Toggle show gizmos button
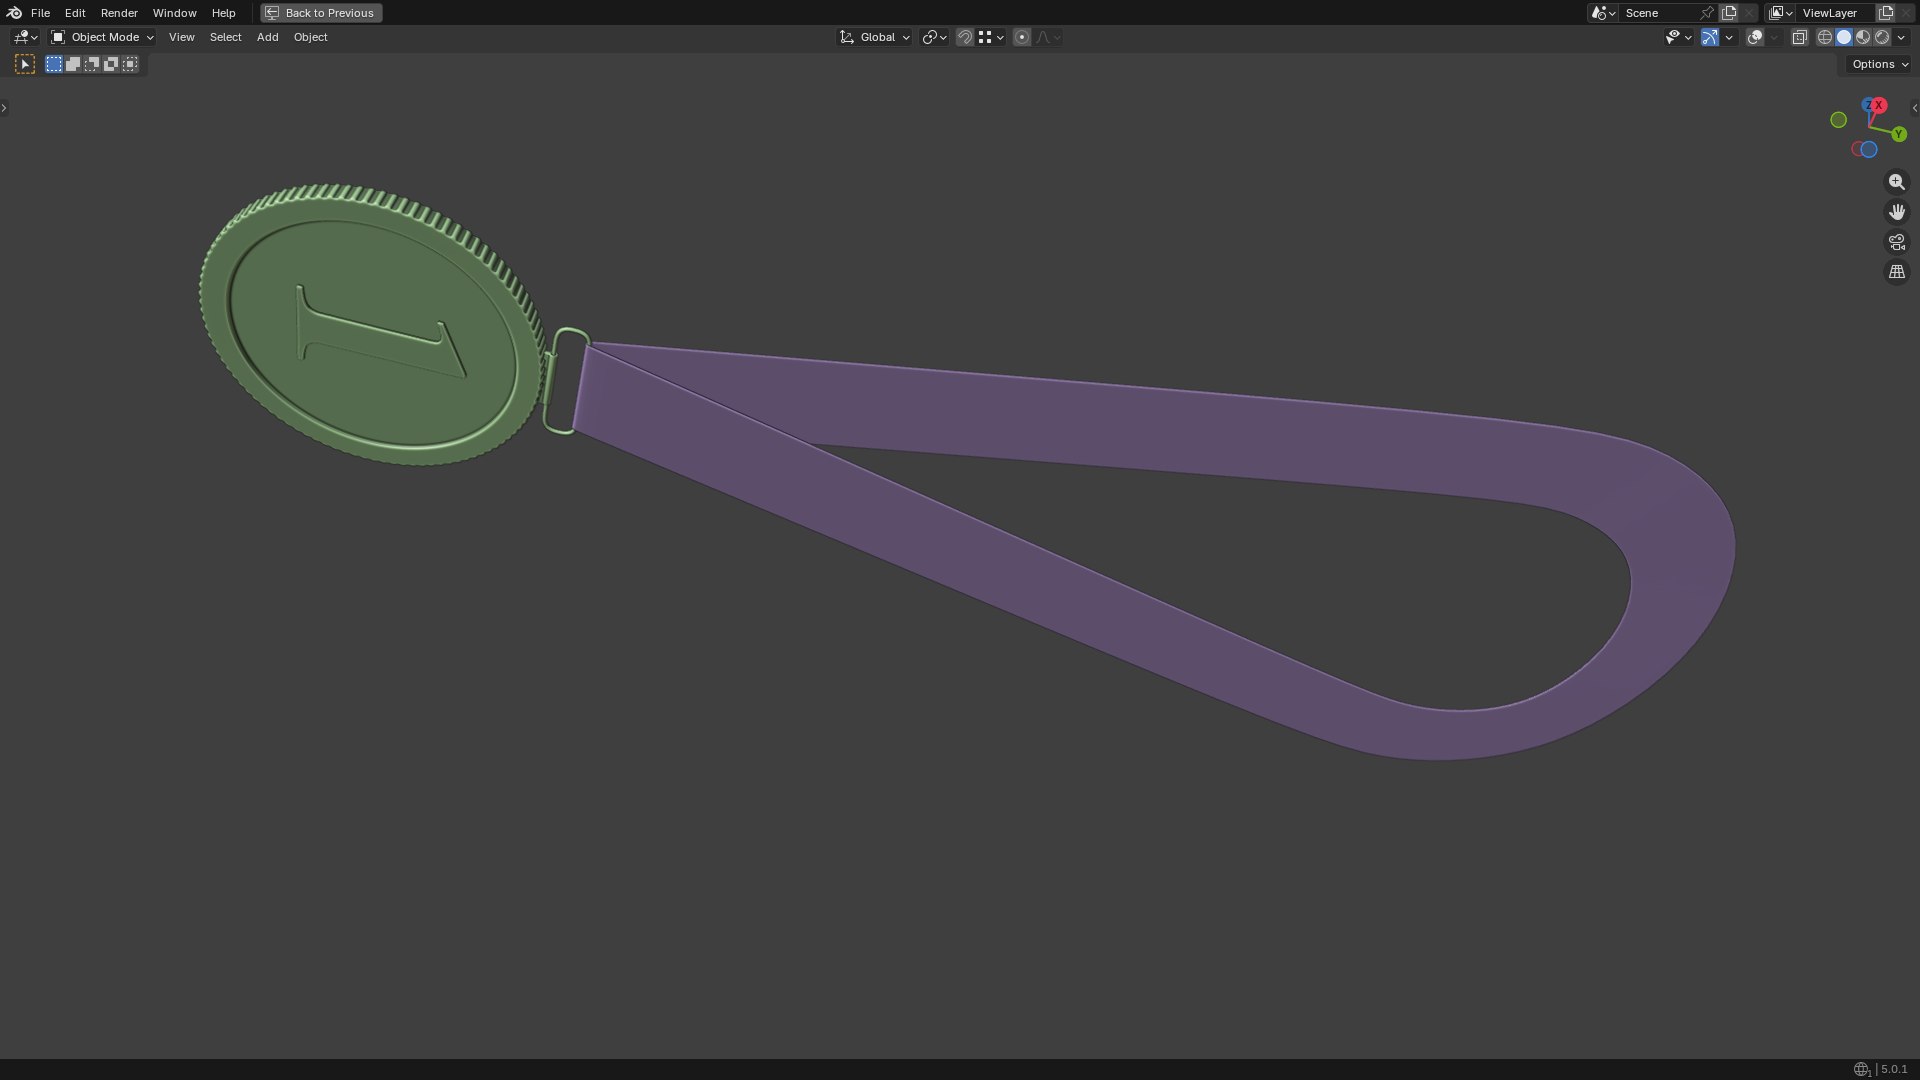 [x=1710, y=37]
